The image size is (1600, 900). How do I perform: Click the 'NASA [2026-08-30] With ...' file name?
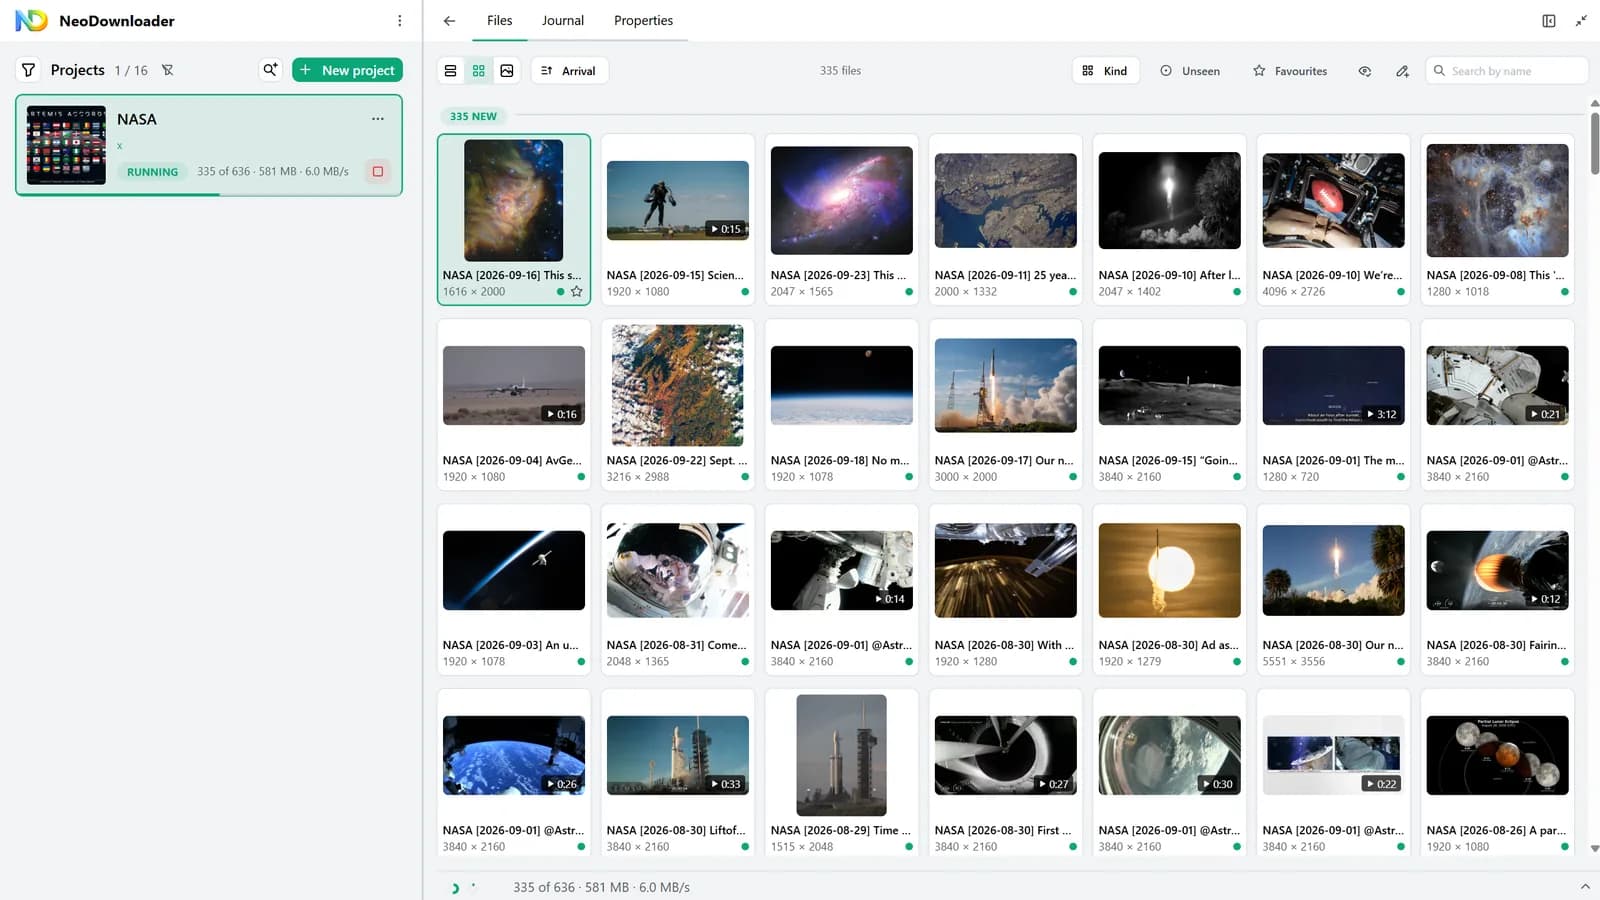tap(1004, 645)
